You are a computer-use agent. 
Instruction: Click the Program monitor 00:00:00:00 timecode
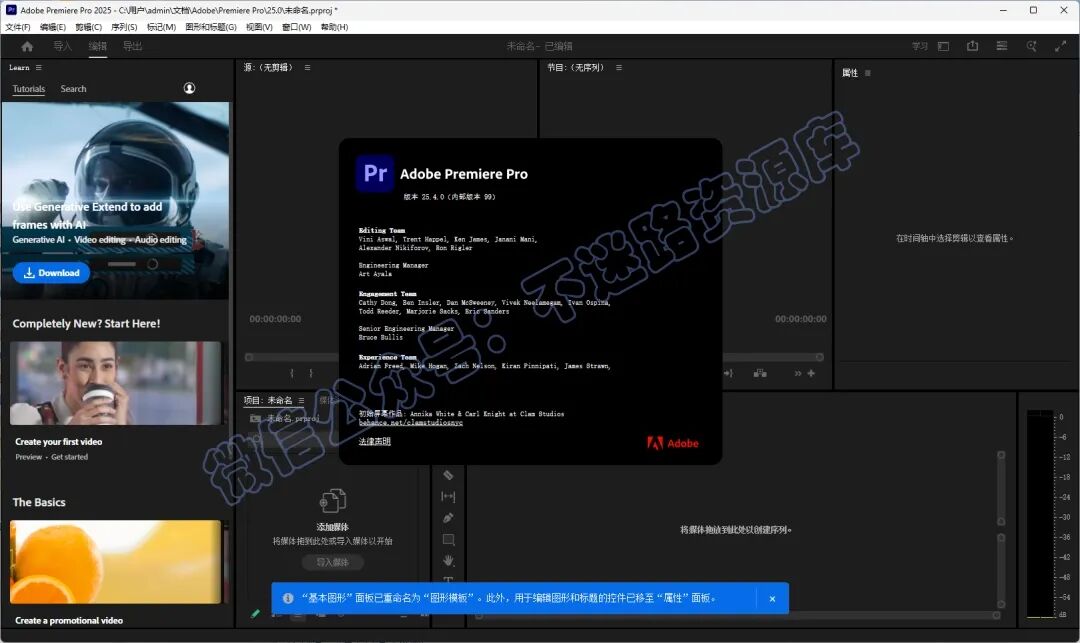(800, 319)
